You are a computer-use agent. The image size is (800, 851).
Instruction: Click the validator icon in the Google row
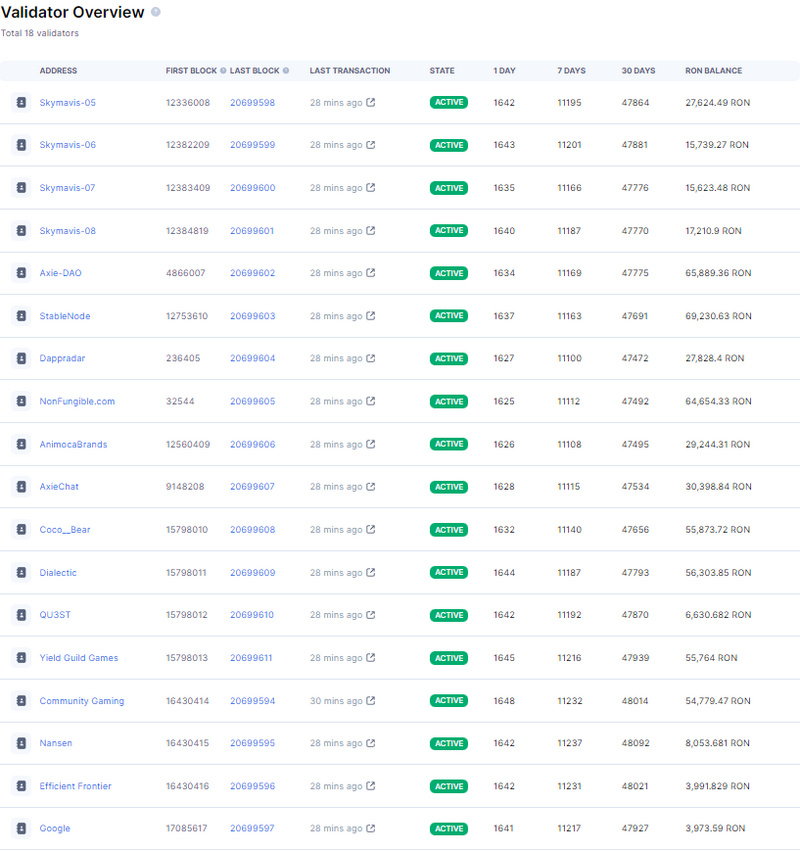21,828
